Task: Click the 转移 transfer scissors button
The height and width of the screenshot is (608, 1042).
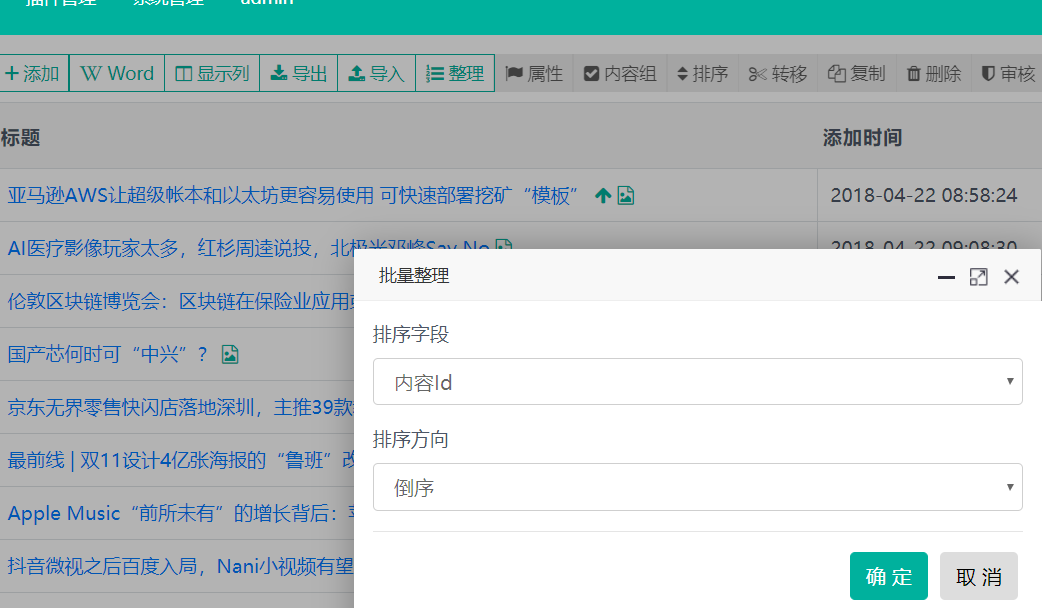Action: (778, 73)
